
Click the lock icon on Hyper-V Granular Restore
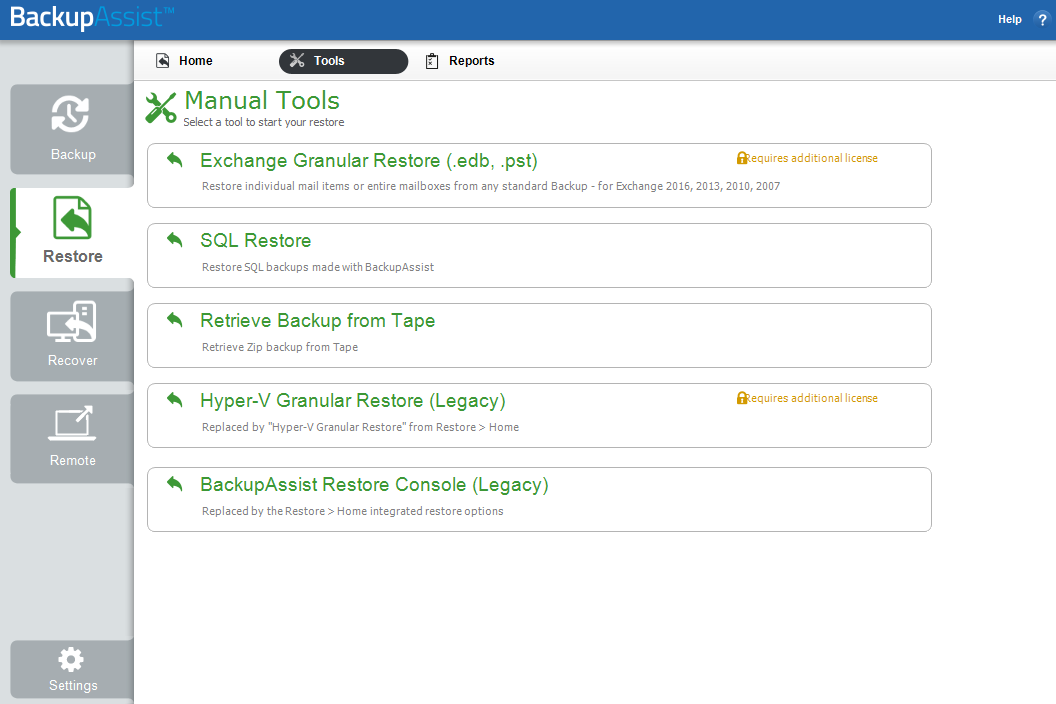coord(741,398)
